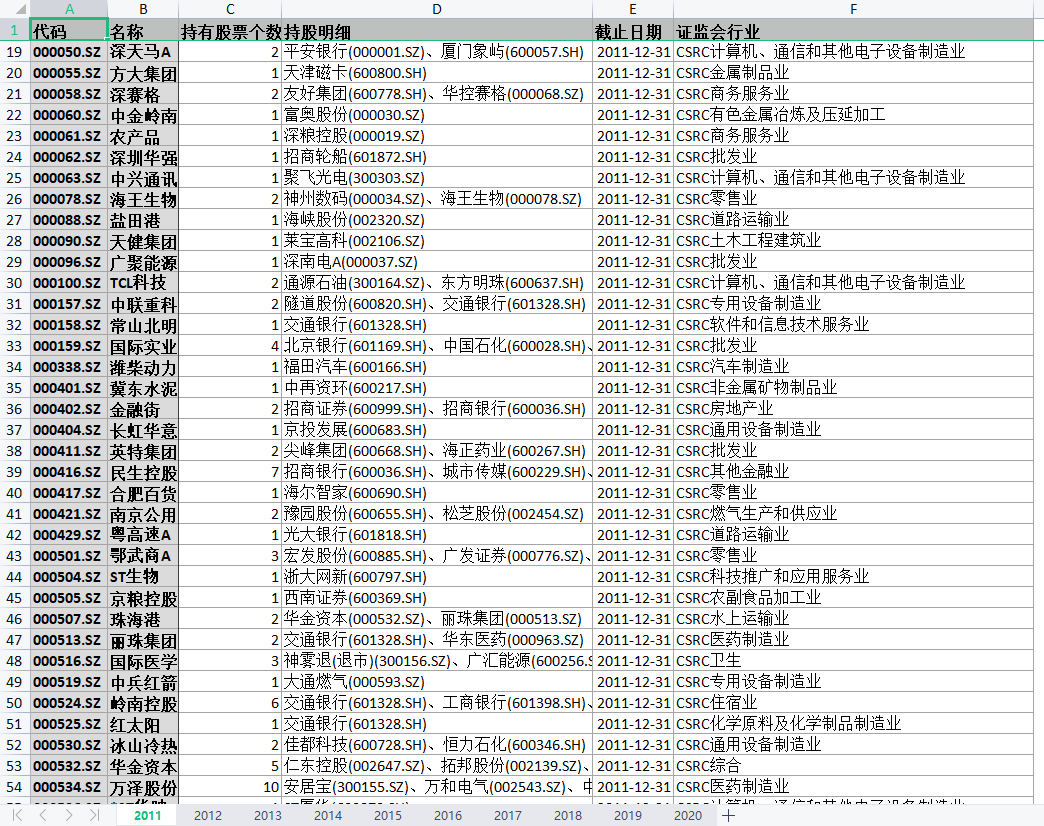Open the 2018 sheet tab
The height and width of the screenshot is (826, 1044).
click(567, 815)
